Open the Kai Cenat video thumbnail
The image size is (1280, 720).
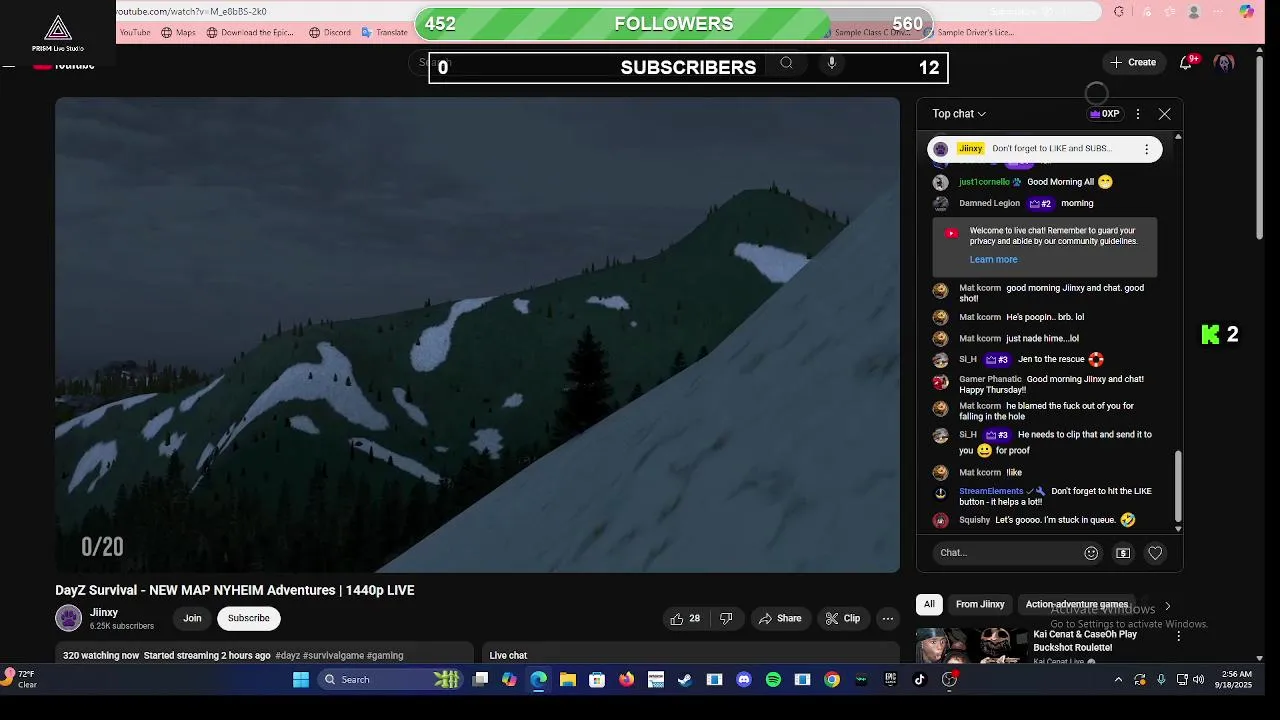click(x=971, y=646)
